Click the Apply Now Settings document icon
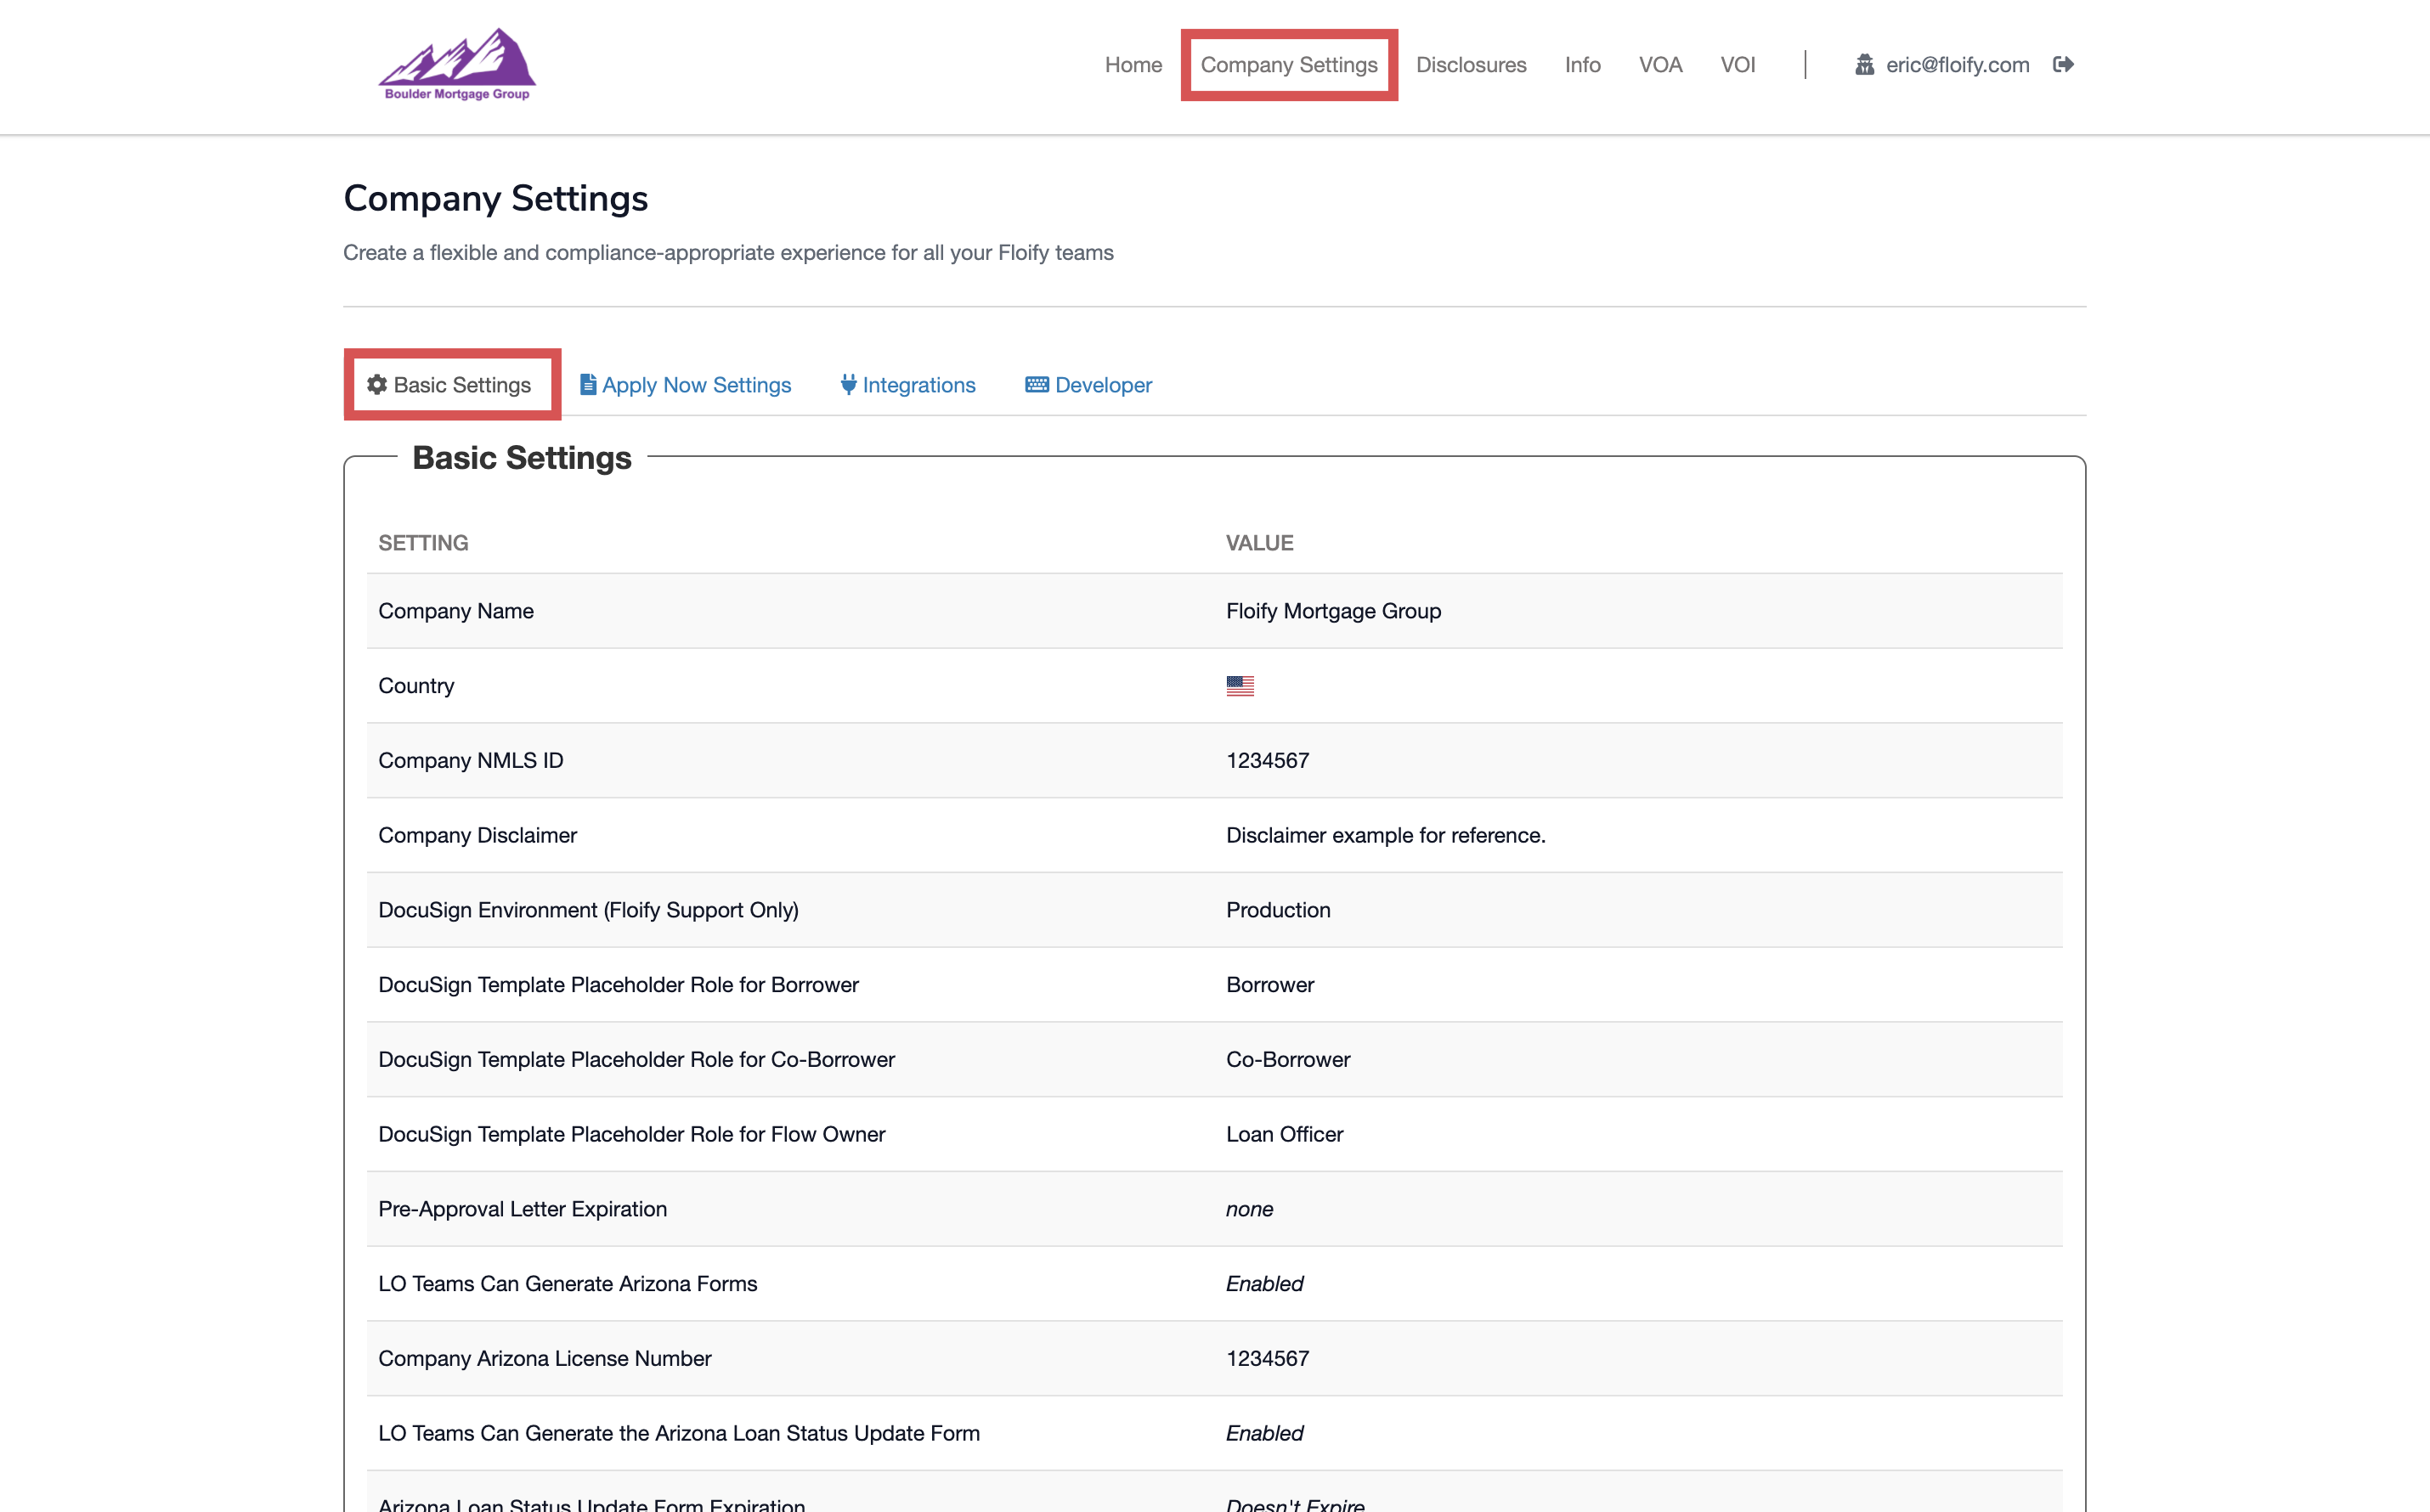This screenshot has width=2430, height=1512. (588, 385)
